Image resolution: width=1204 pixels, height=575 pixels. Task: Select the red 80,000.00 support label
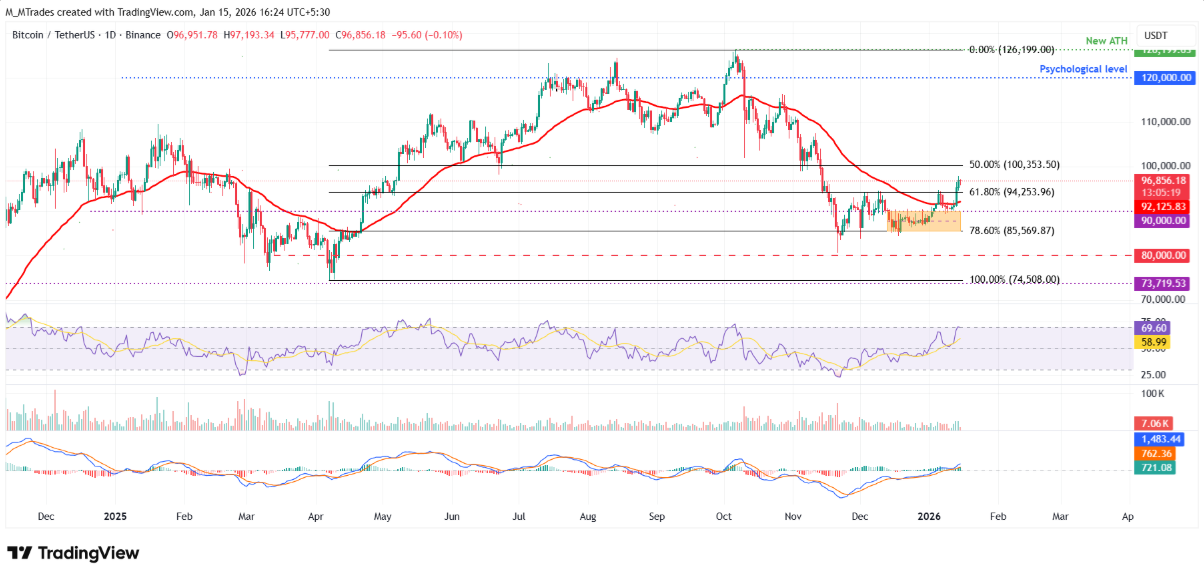1167,254
